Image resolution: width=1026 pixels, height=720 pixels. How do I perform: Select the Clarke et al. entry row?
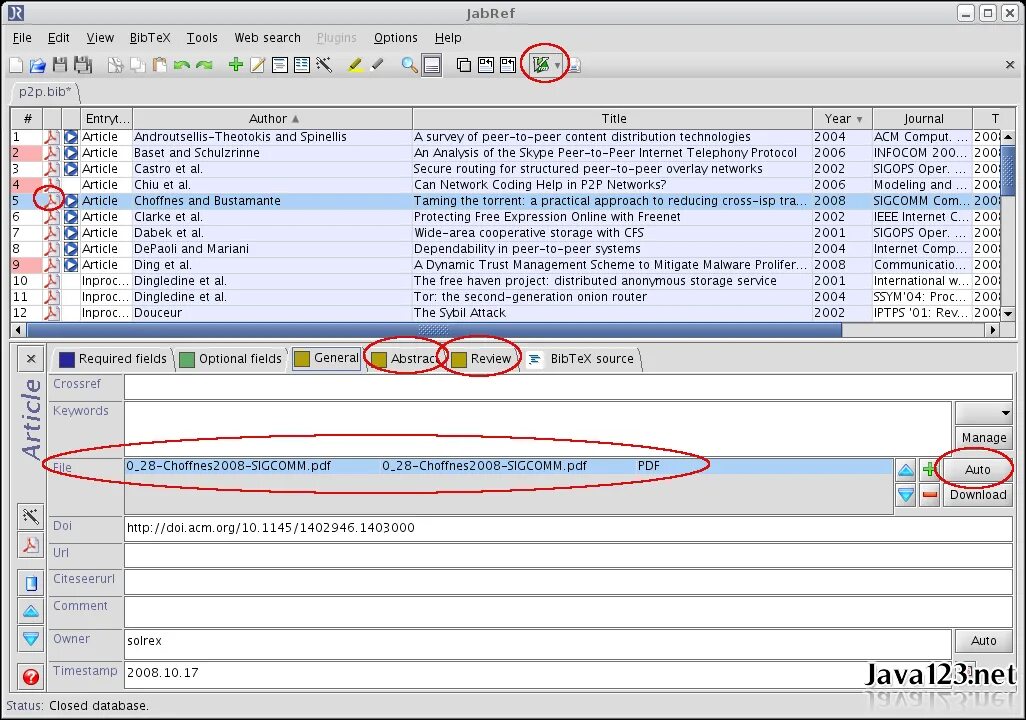(x=505, y=217)
